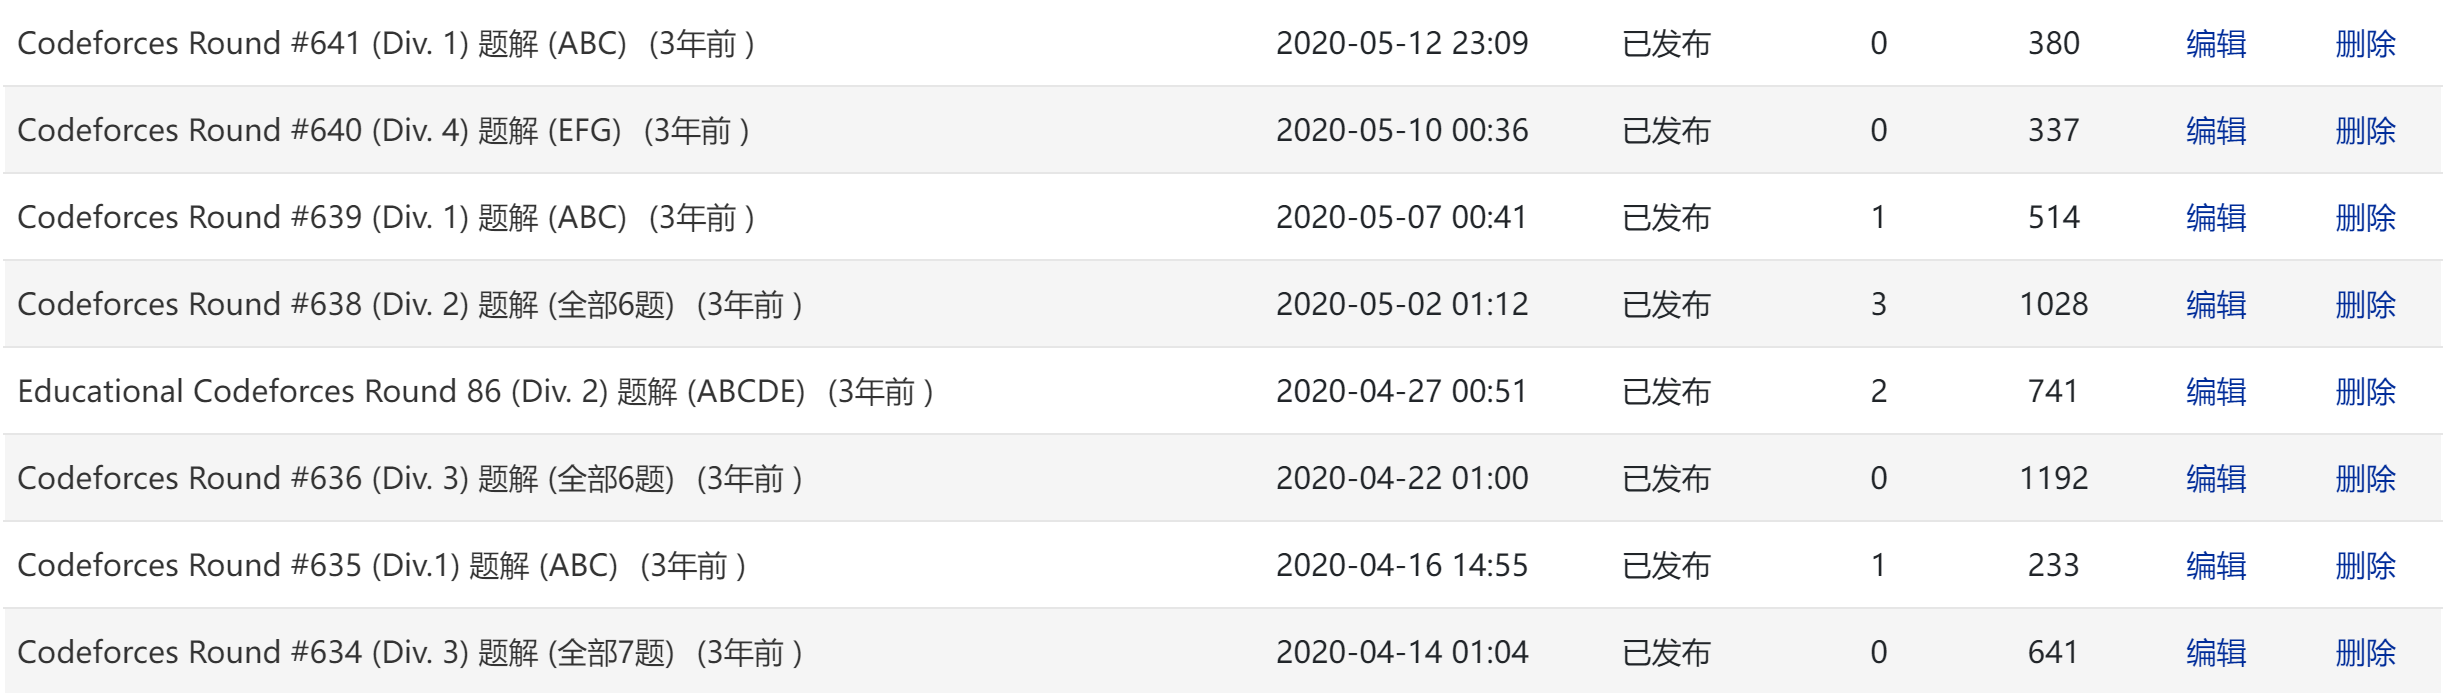This screenshot has height=693, width=2447.
Task: Delete the Codeforces Round #640 (Div. 4) post
Action: point(2365,131)
